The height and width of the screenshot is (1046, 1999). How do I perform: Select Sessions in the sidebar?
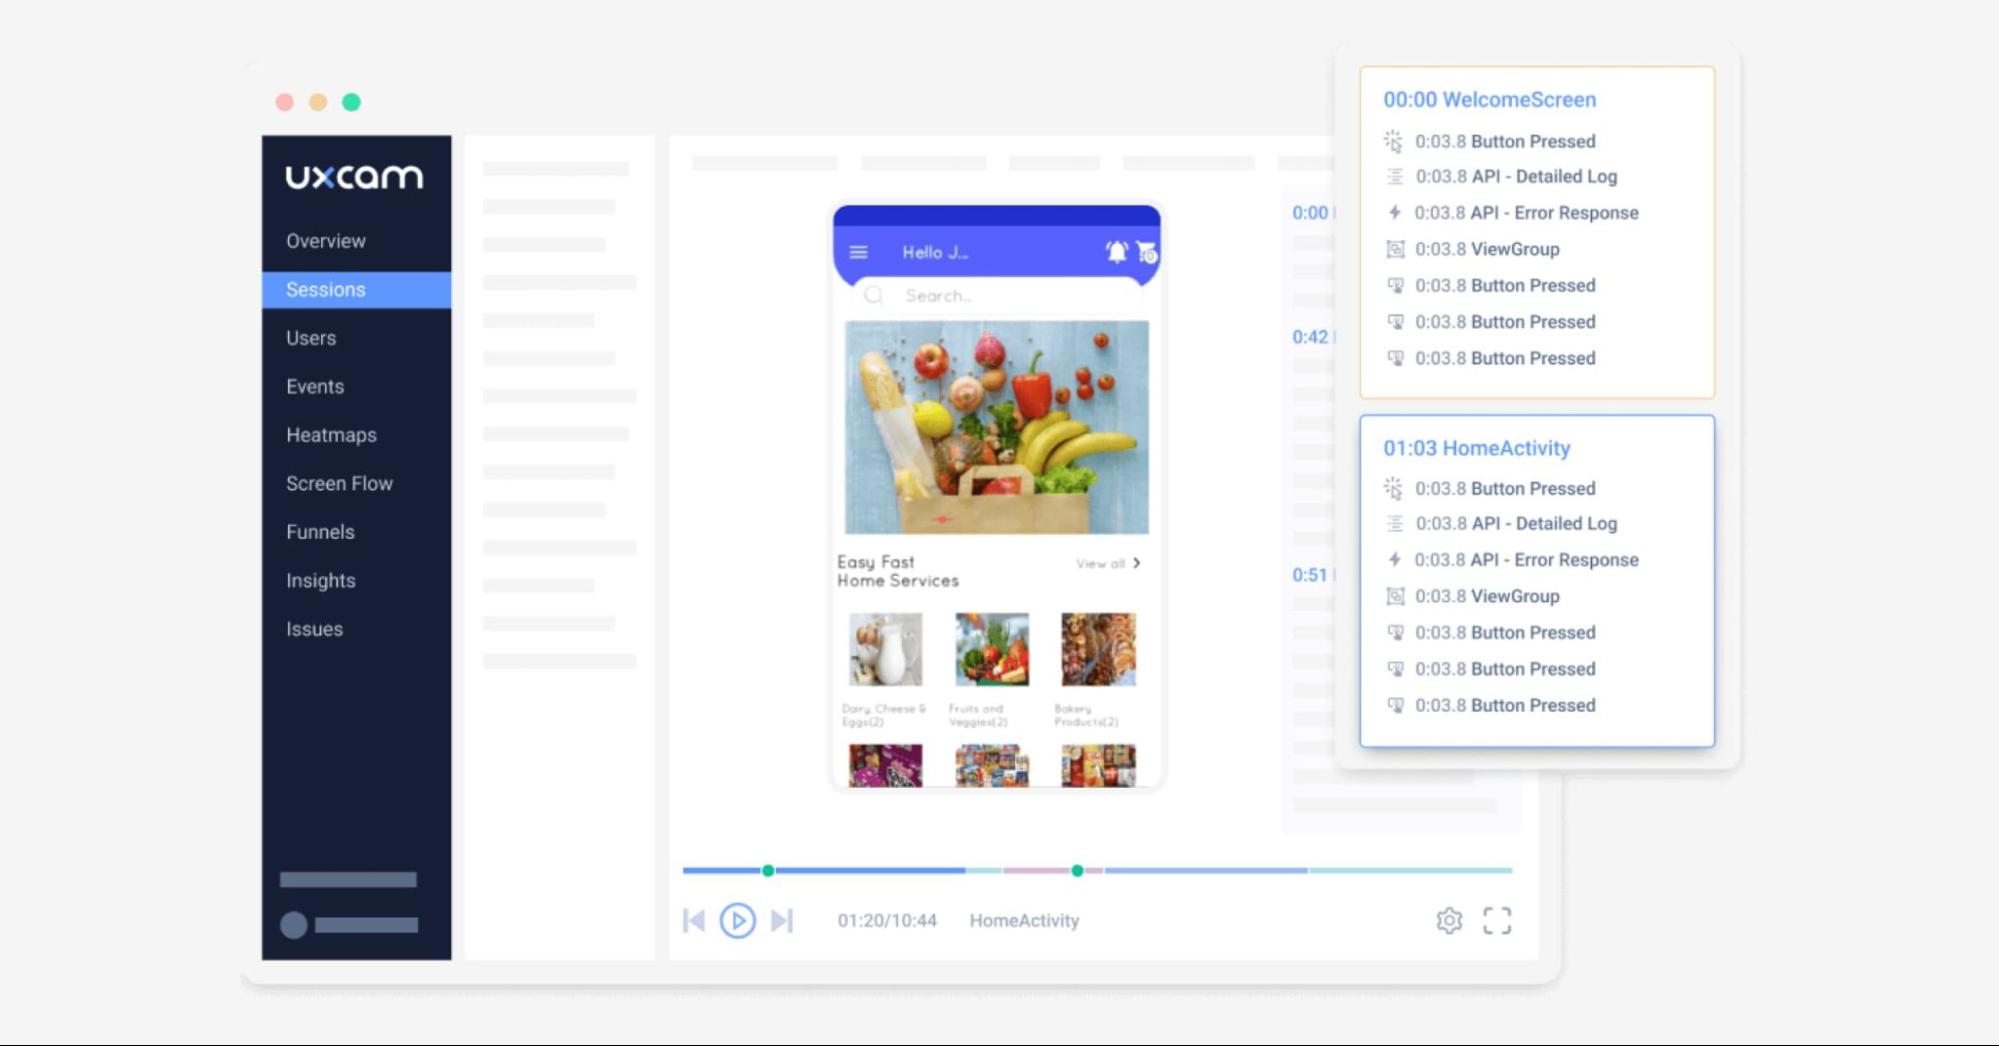324,289
